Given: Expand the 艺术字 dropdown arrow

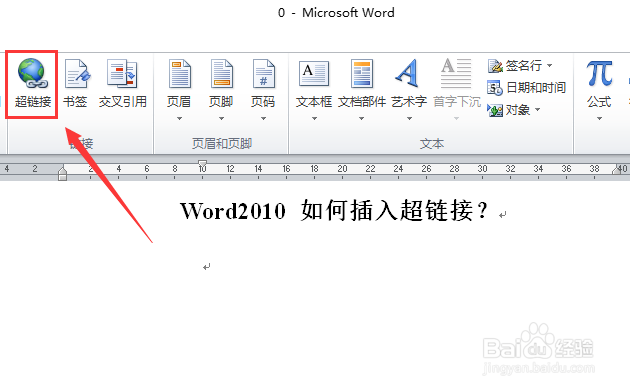Looking at the screenshot, I should click(409, 118).
